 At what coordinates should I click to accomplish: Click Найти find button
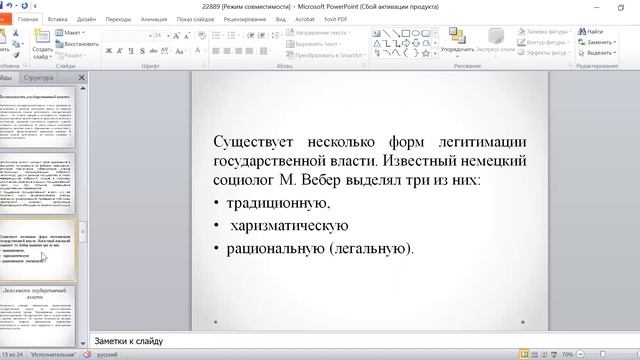point(591,31)
